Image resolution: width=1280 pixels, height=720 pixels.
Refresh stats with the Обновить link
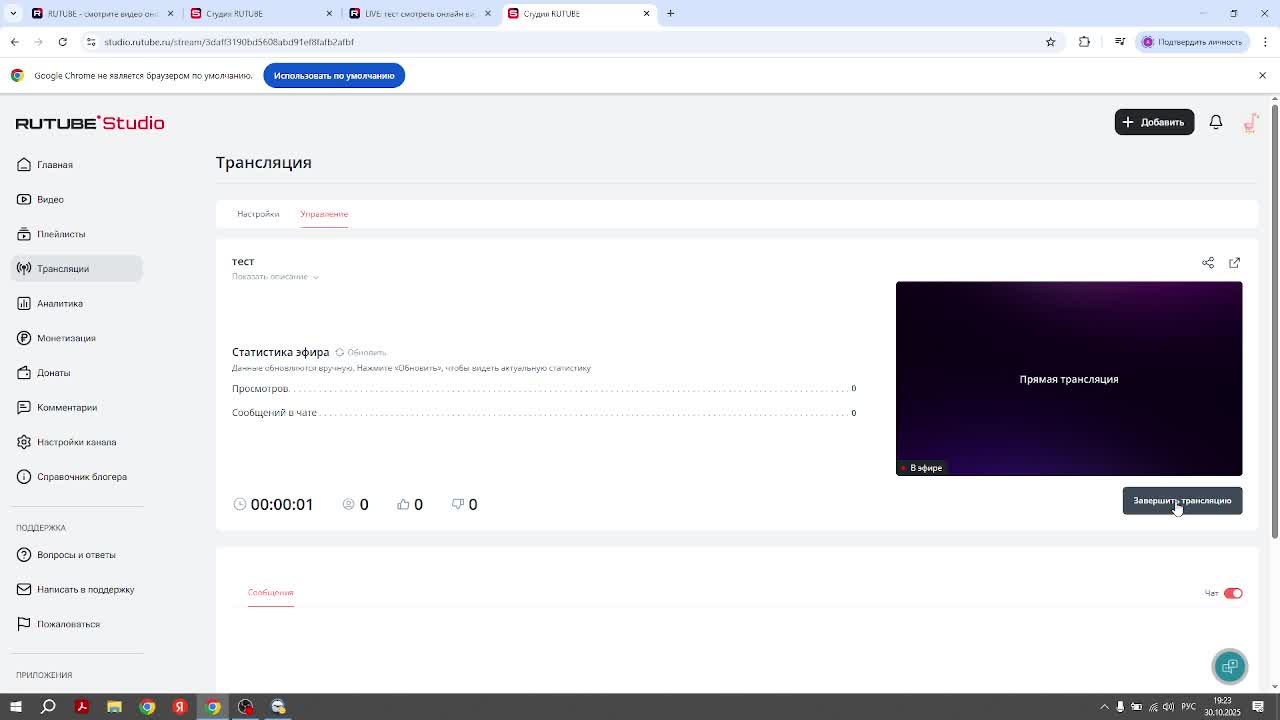tap(361, 353)
